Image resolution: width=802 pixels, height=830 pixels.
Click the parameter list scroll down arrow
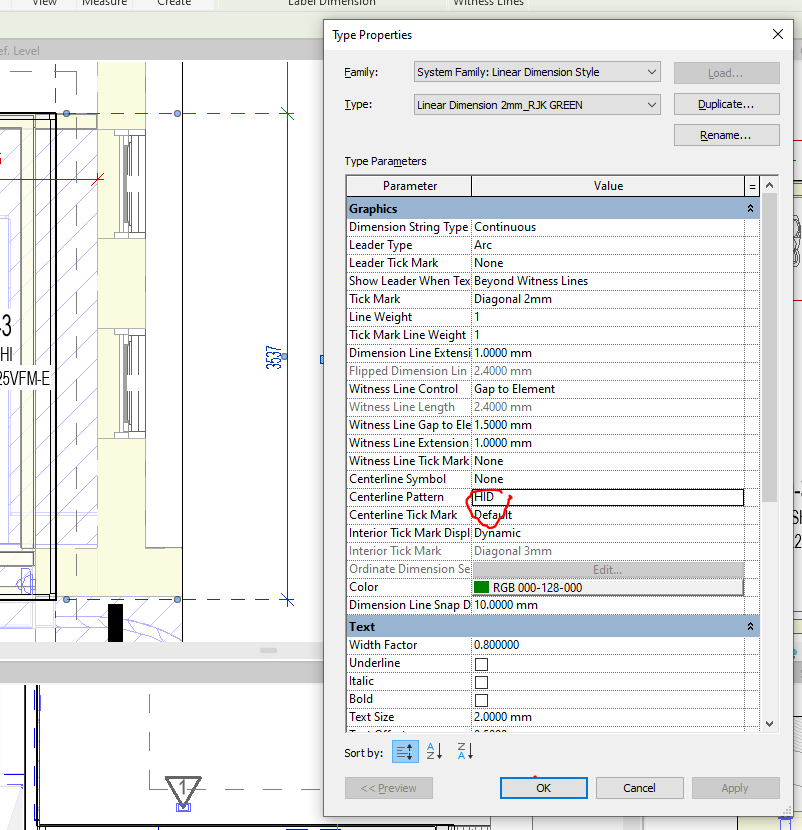click(770, 724)
